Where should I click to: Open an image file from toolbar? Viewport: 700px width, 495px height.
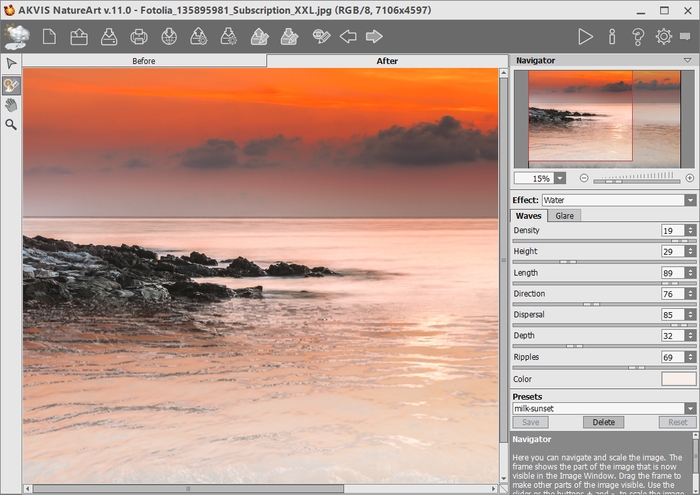click(x=79, y=37)
